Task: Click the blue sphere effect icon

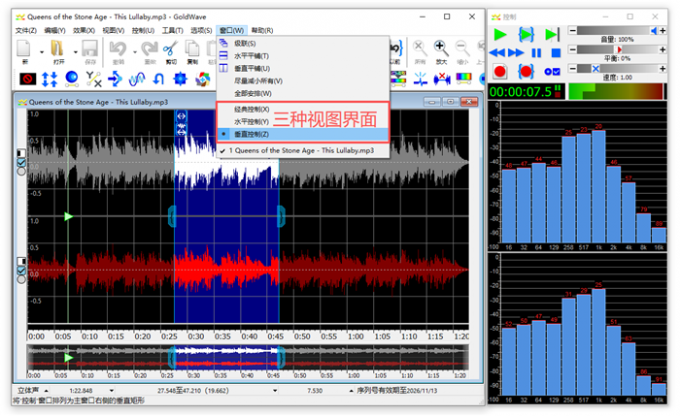Action: tap(72, 79)
